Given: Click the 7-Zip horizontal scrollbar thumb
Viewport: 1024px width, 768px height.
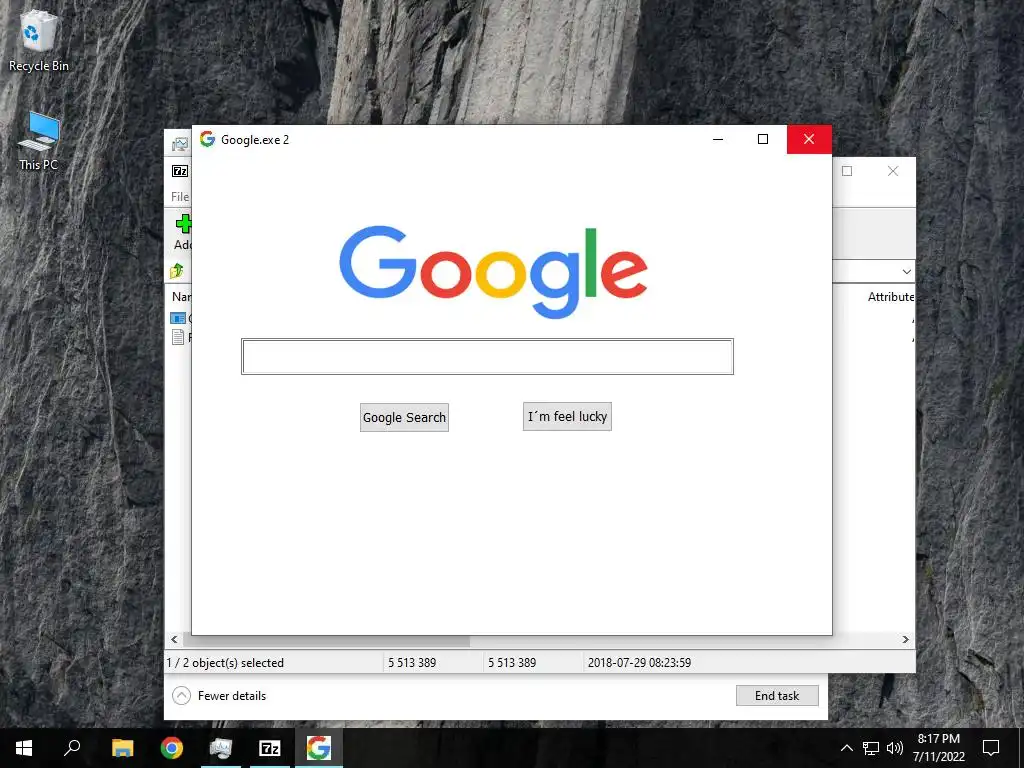Looking at the screenshot, I should point(326,641).
